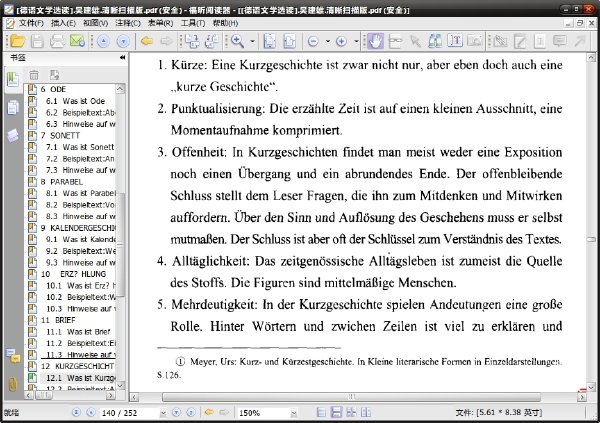Select bookmark 12.1 Was ist Kurzgeschichte

[80, 378]
